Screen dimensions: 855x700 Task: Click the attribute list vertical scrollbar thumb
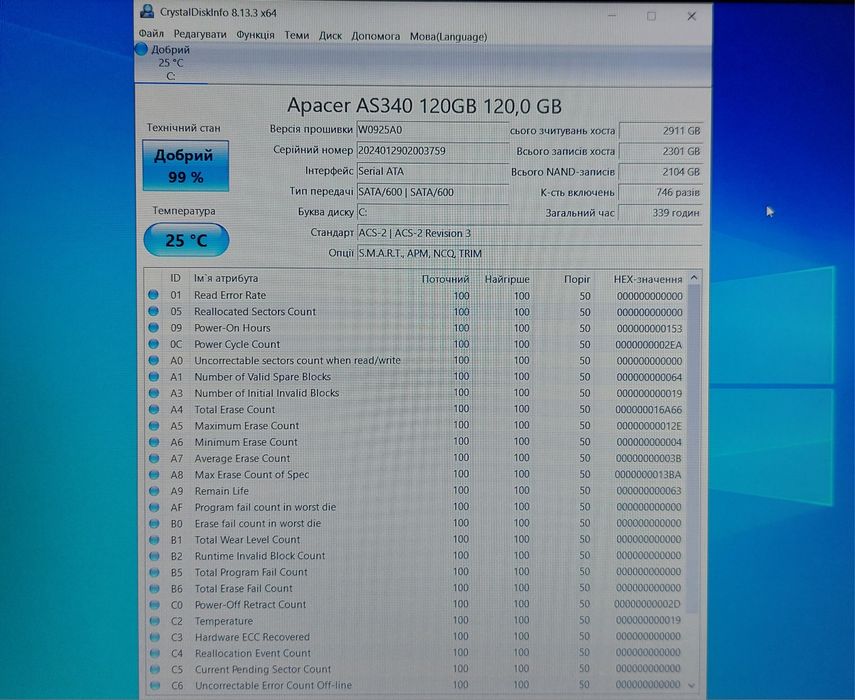coord(693,447)
